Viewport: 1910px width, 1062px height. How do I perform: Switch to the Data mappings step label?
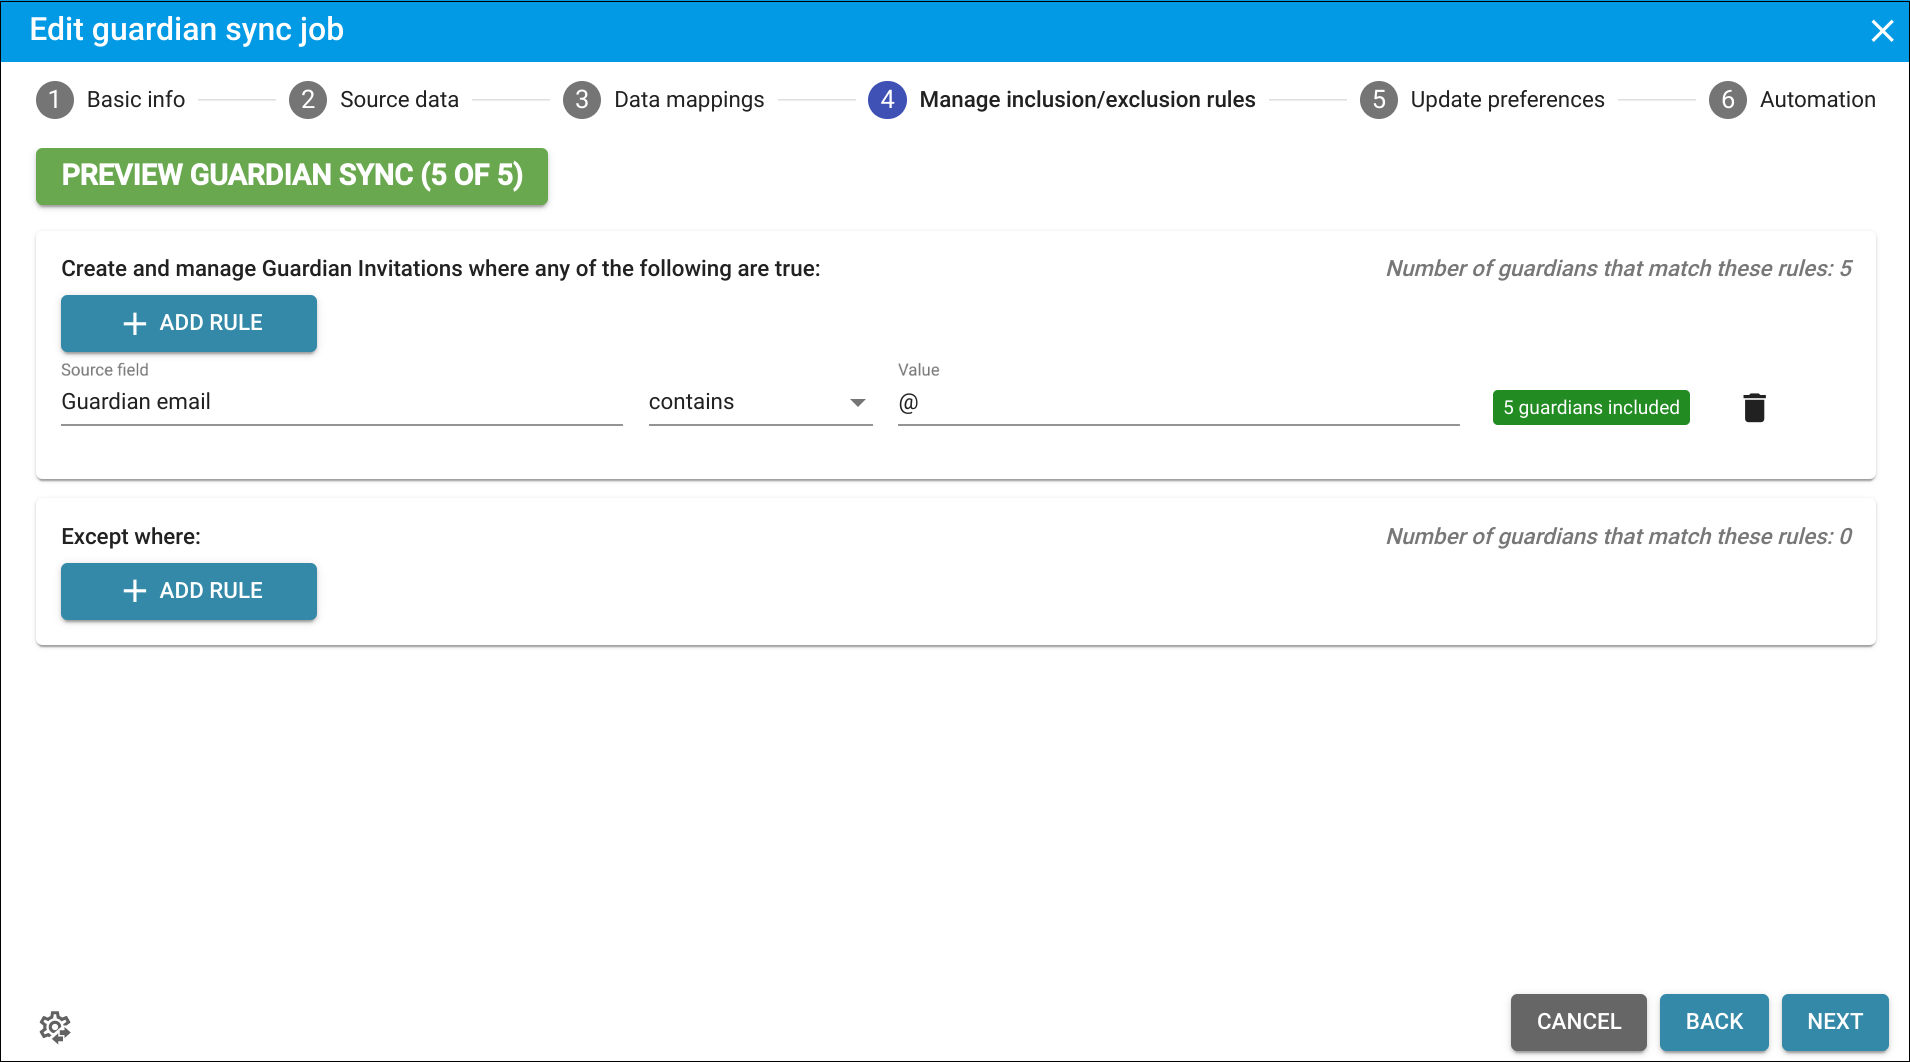[689, 100]
